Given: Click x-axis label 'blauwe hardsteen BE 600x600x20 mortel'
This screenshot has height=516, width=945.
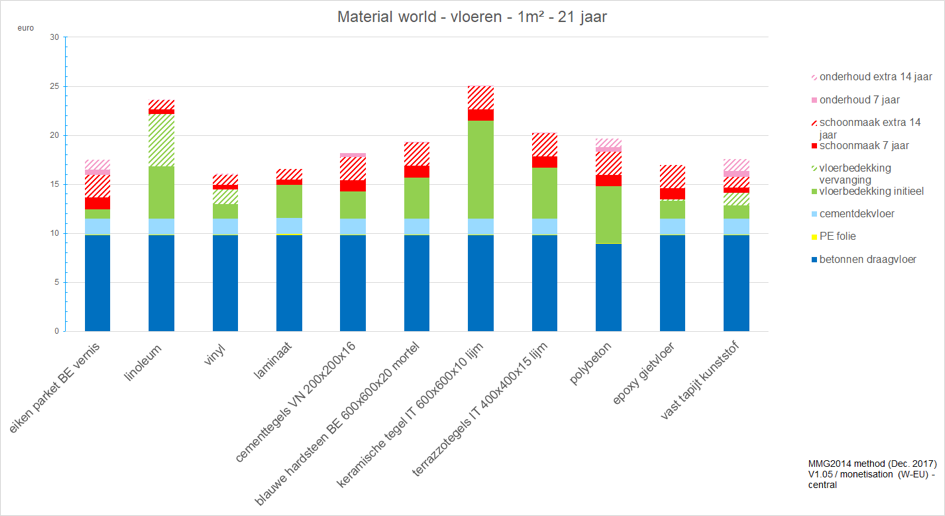Looking at the screenshot, I should coord(337,424).
